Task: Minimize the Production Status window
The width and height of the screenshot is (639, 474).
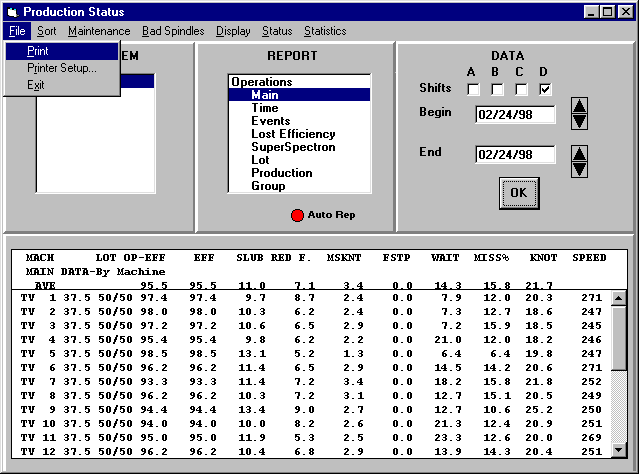Action: [x=592, y=12]
